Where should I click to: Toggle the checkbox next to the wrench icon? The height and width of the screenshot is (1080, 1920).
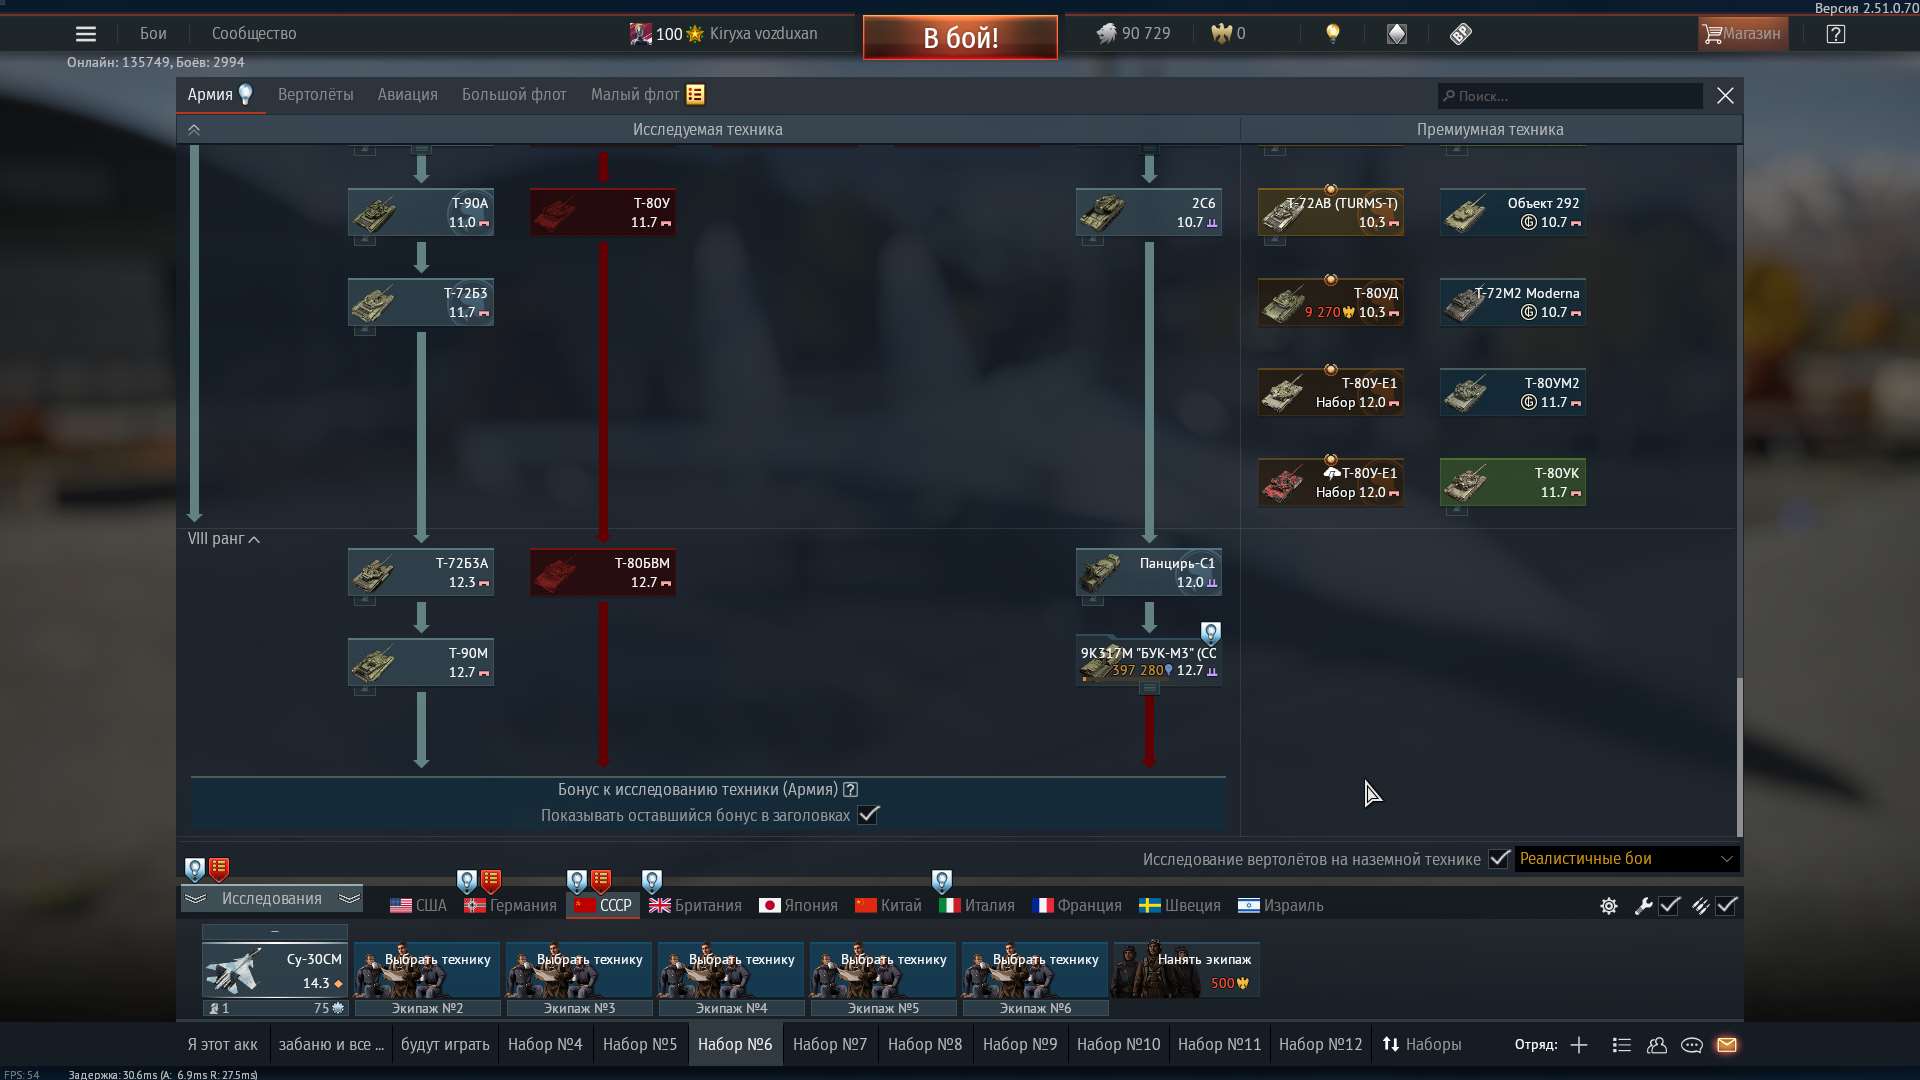[1670, 906]
